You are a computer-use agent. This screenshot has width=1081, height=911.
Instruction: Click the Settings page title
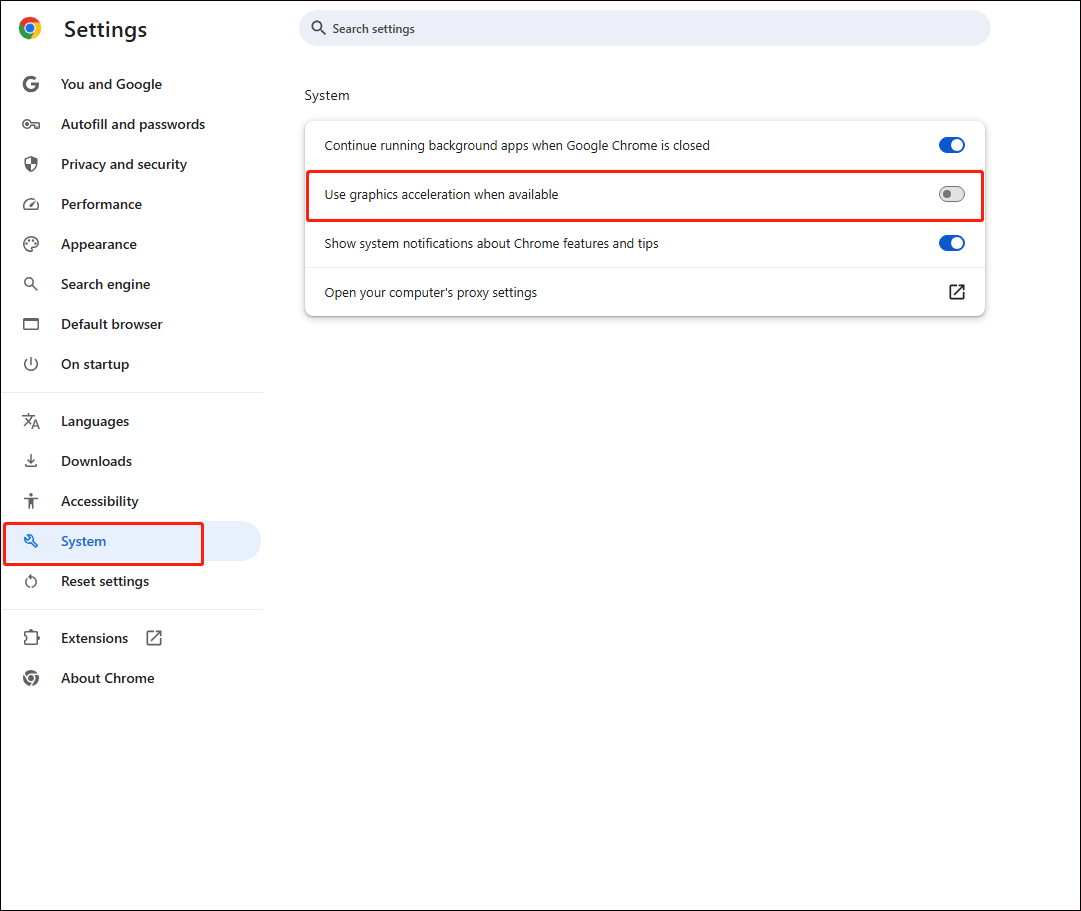105,29
